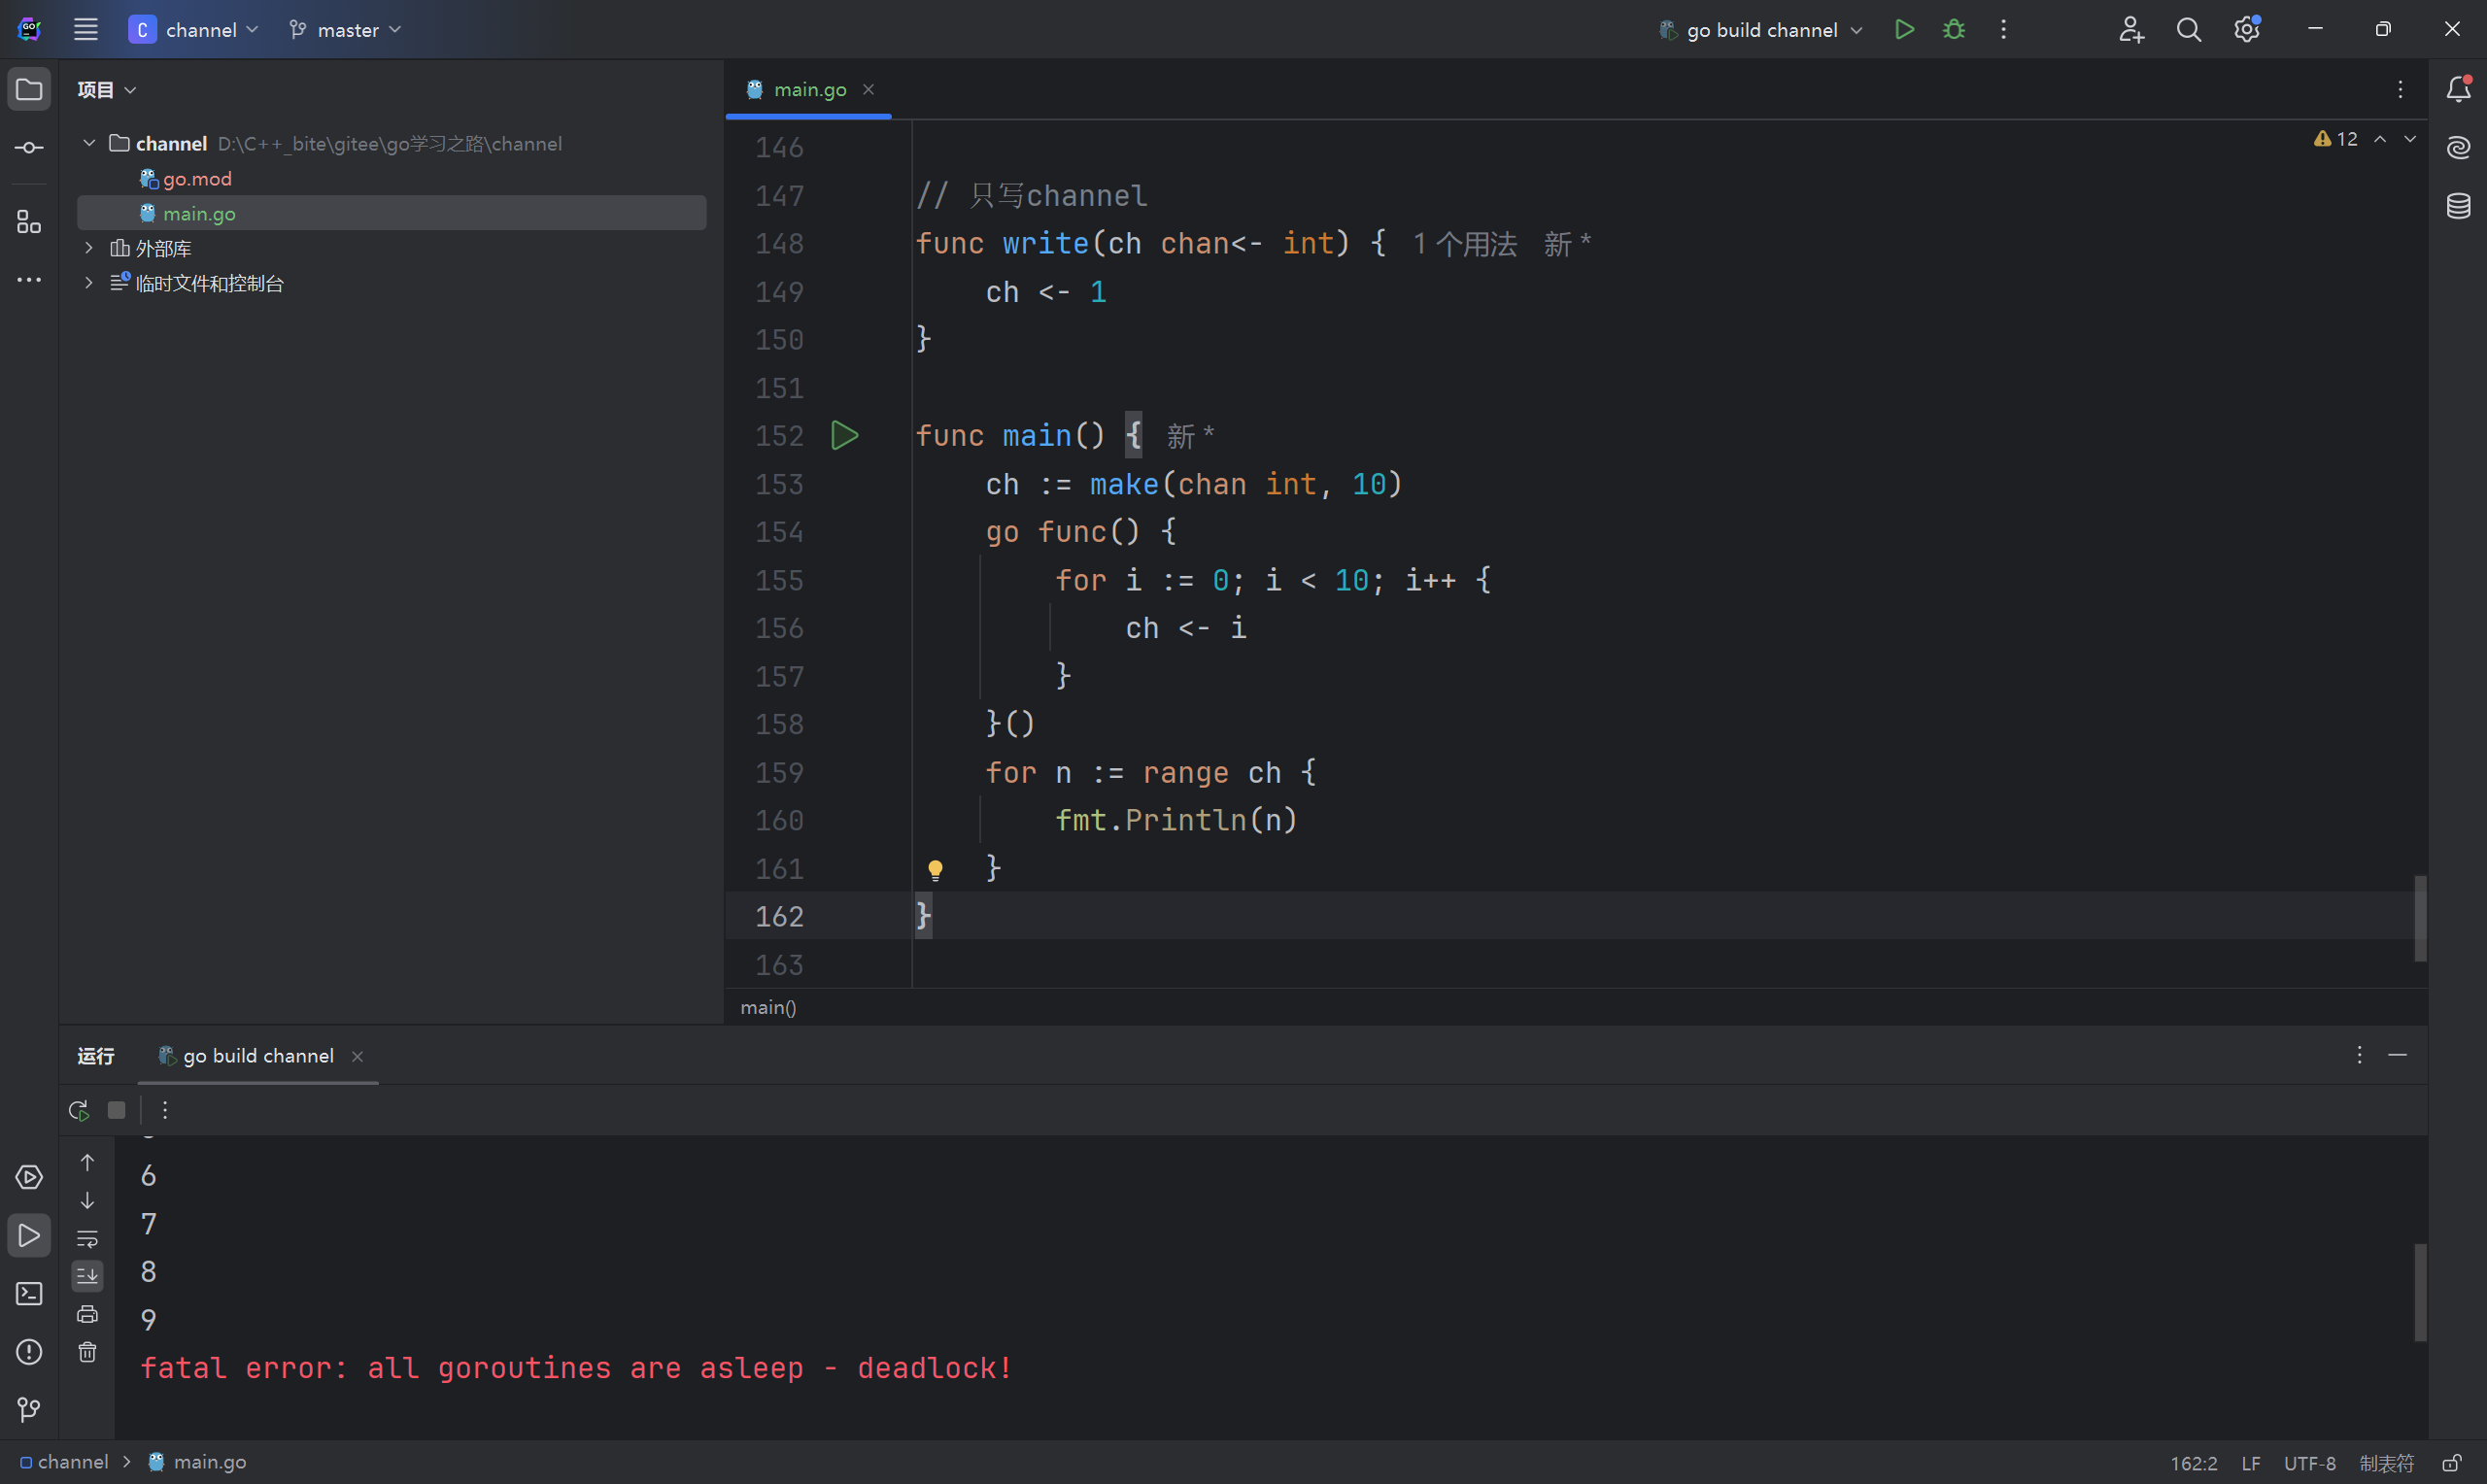Open Search Everywhere magnifier

2189,30
